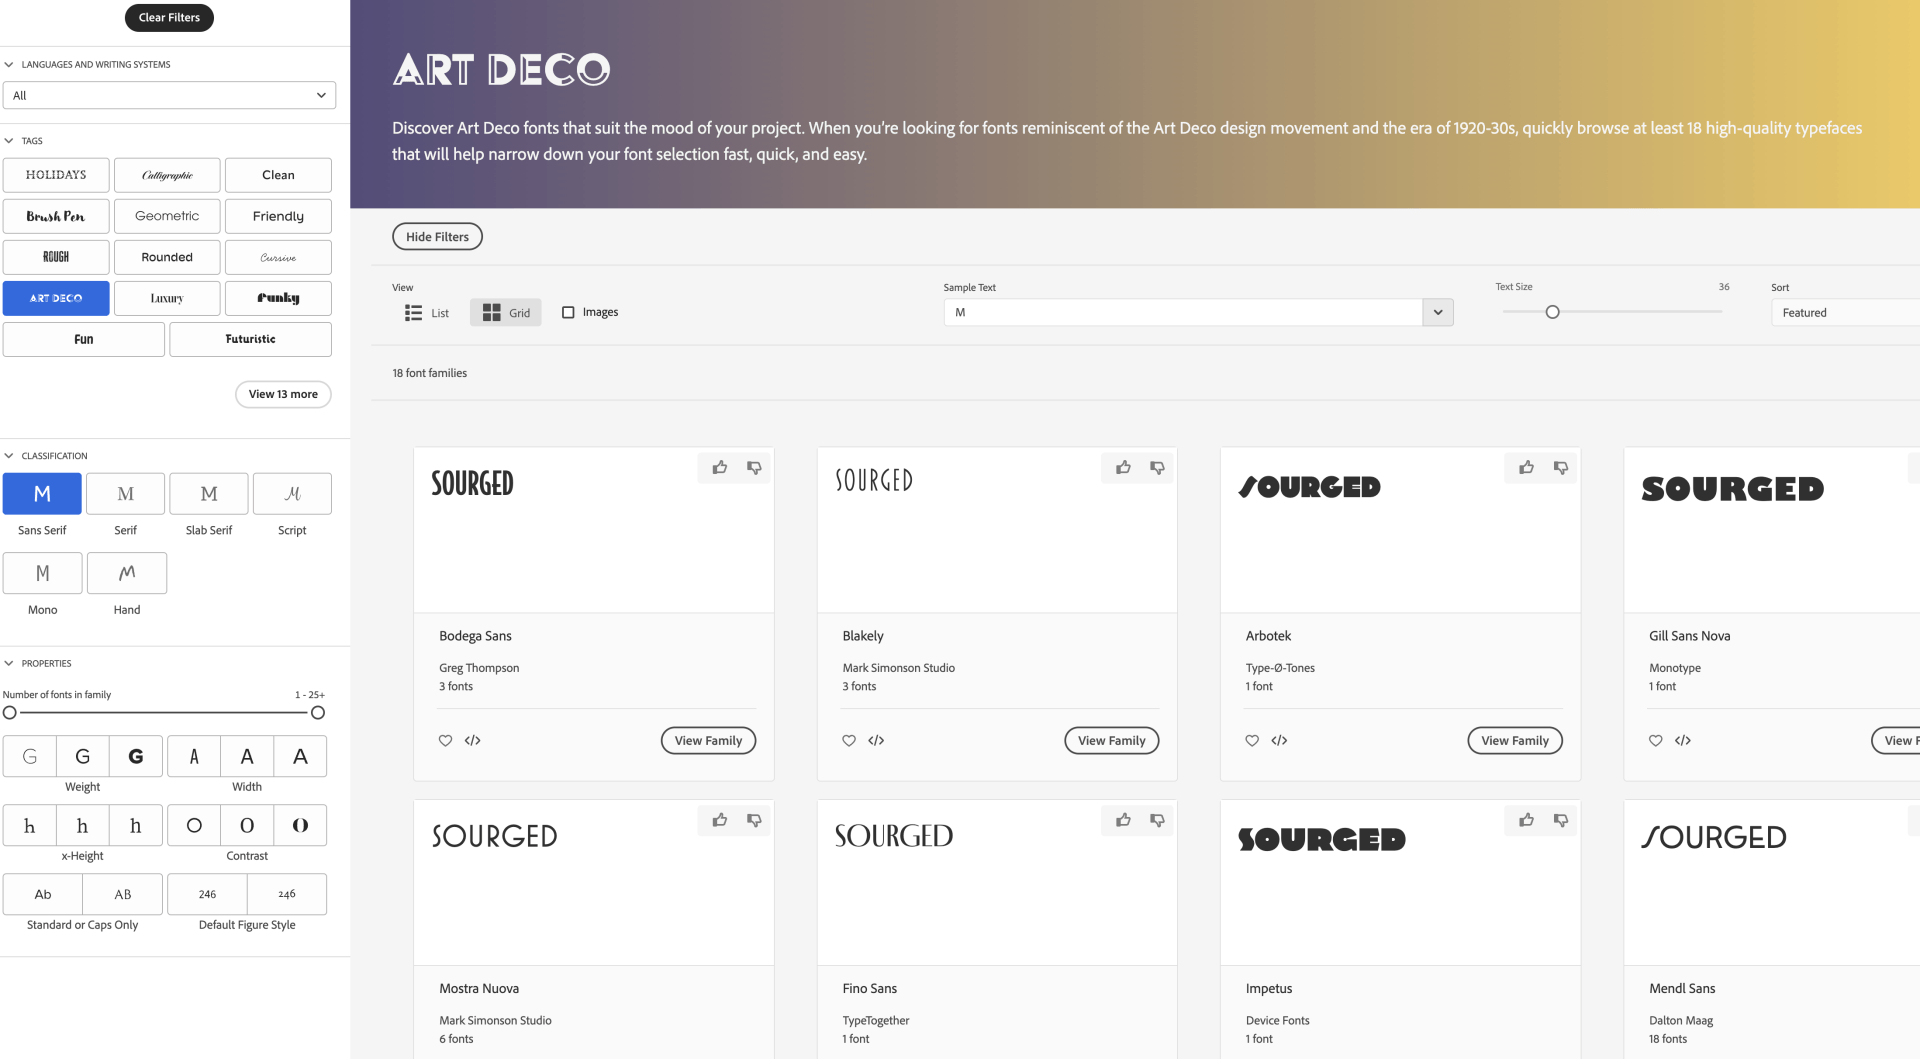
Task: Collapse the Properties section
Action: tap(9, 664)
